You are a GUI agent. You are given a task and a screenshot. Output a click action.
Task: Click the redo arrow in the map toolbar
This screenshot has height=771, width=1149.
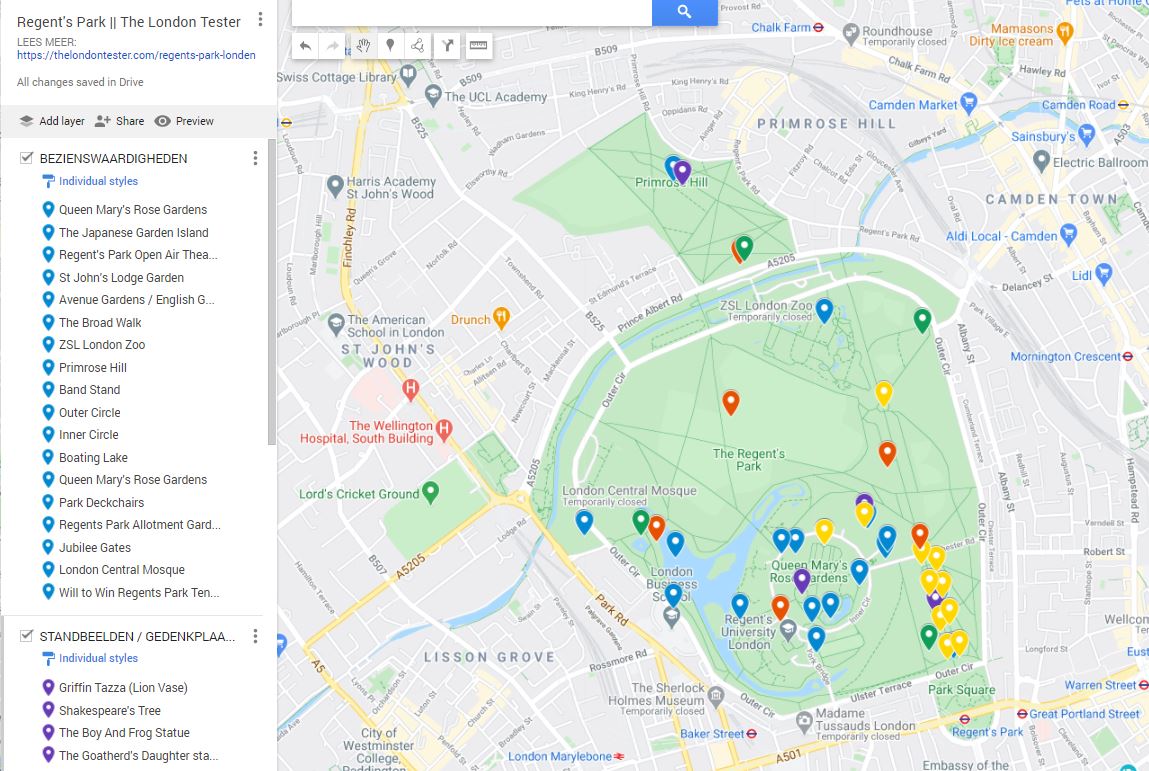(333, 46)
